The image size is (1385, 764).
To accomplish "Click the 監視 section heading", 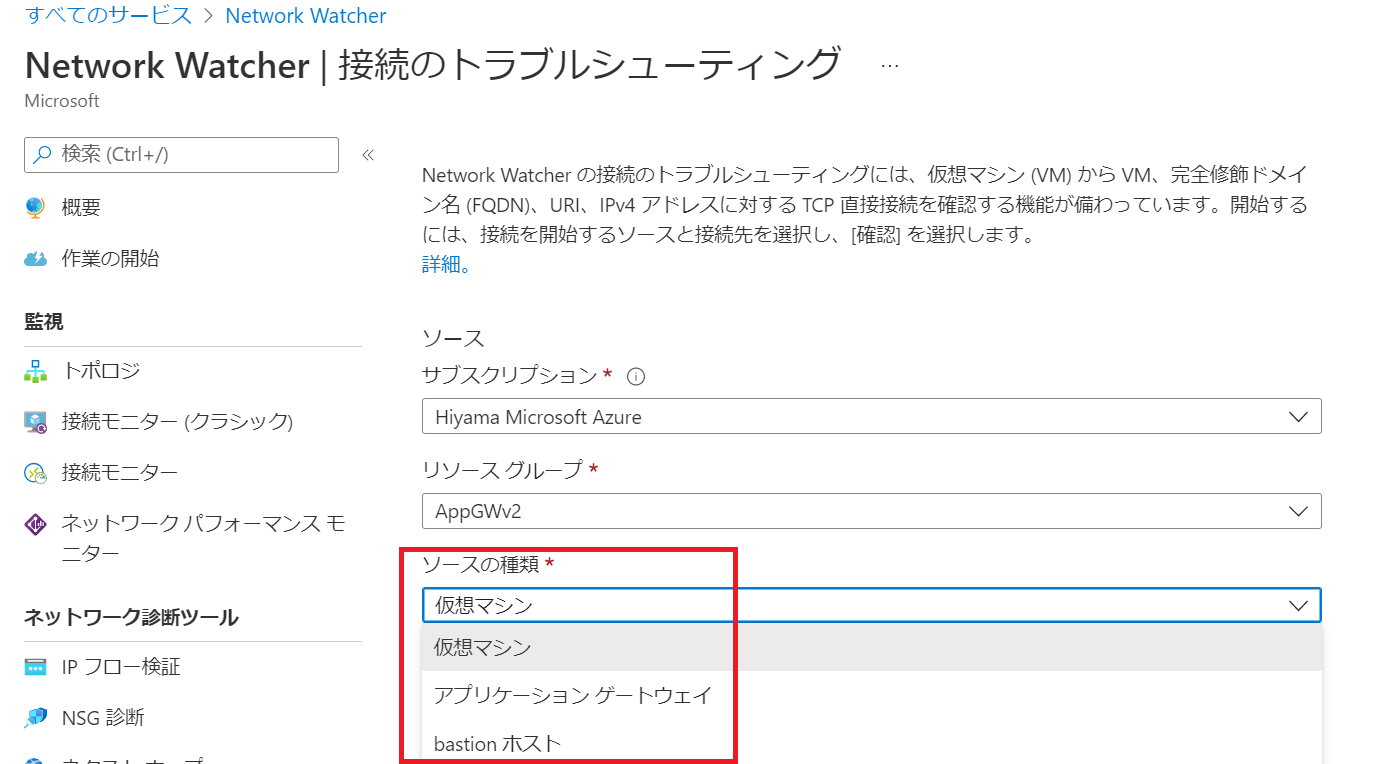I will [44, 322].
